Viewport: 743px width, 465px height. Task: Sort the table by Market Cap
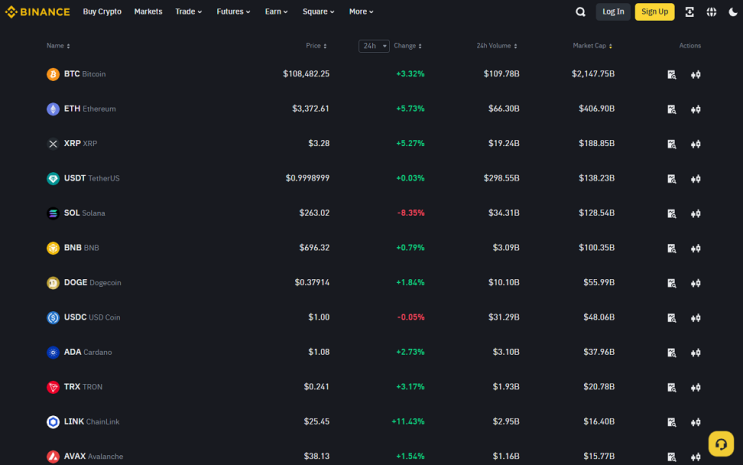coord(592,46)
